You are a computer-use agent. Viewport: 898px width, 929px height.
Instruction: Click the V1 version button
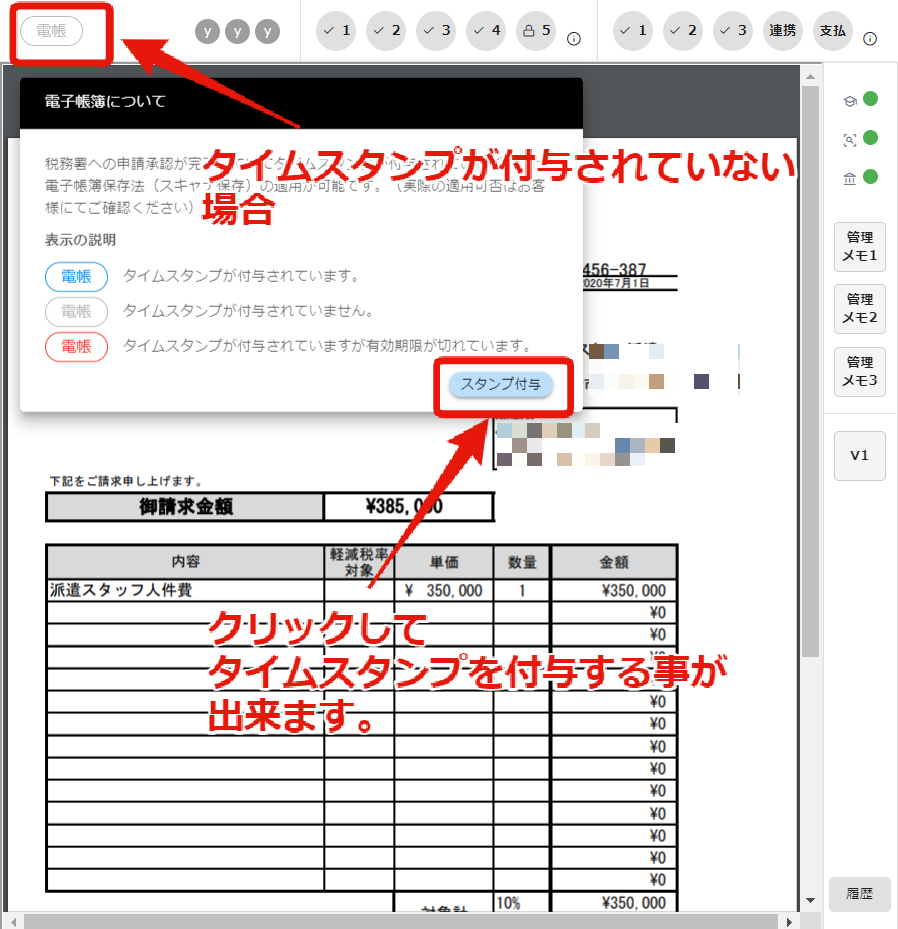[x=859, y=456]
